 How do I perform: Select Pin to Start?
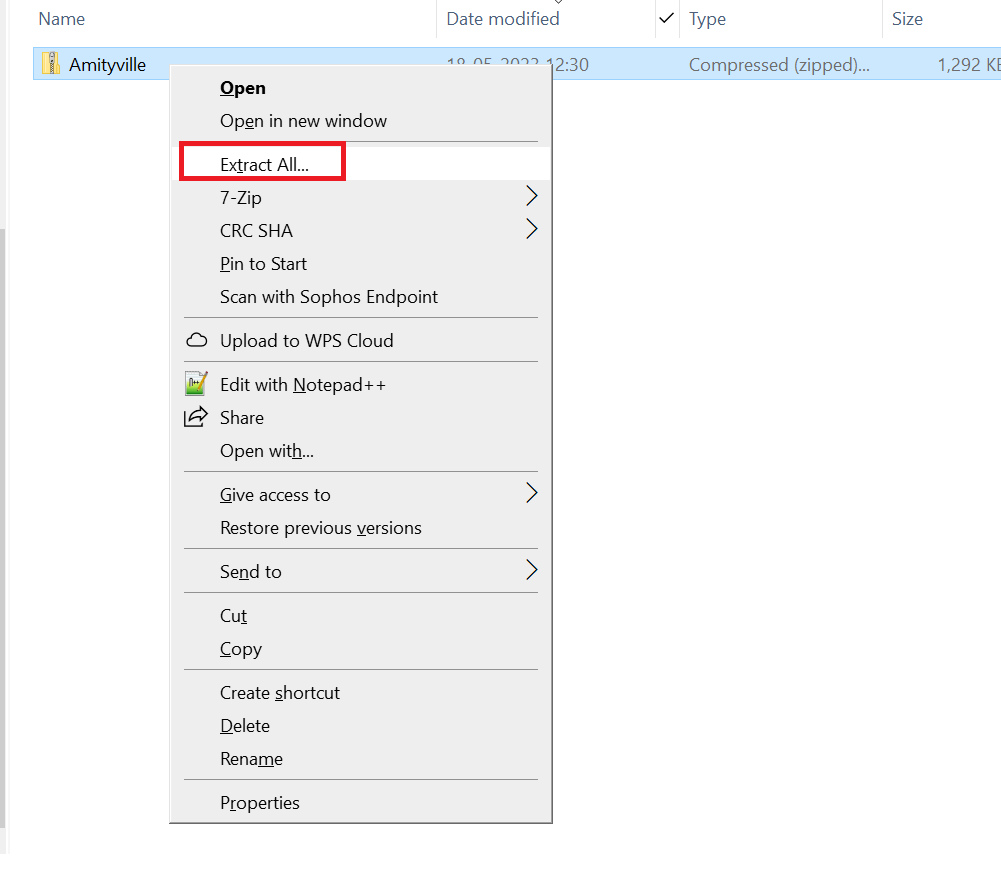click(x=263, y=264)
